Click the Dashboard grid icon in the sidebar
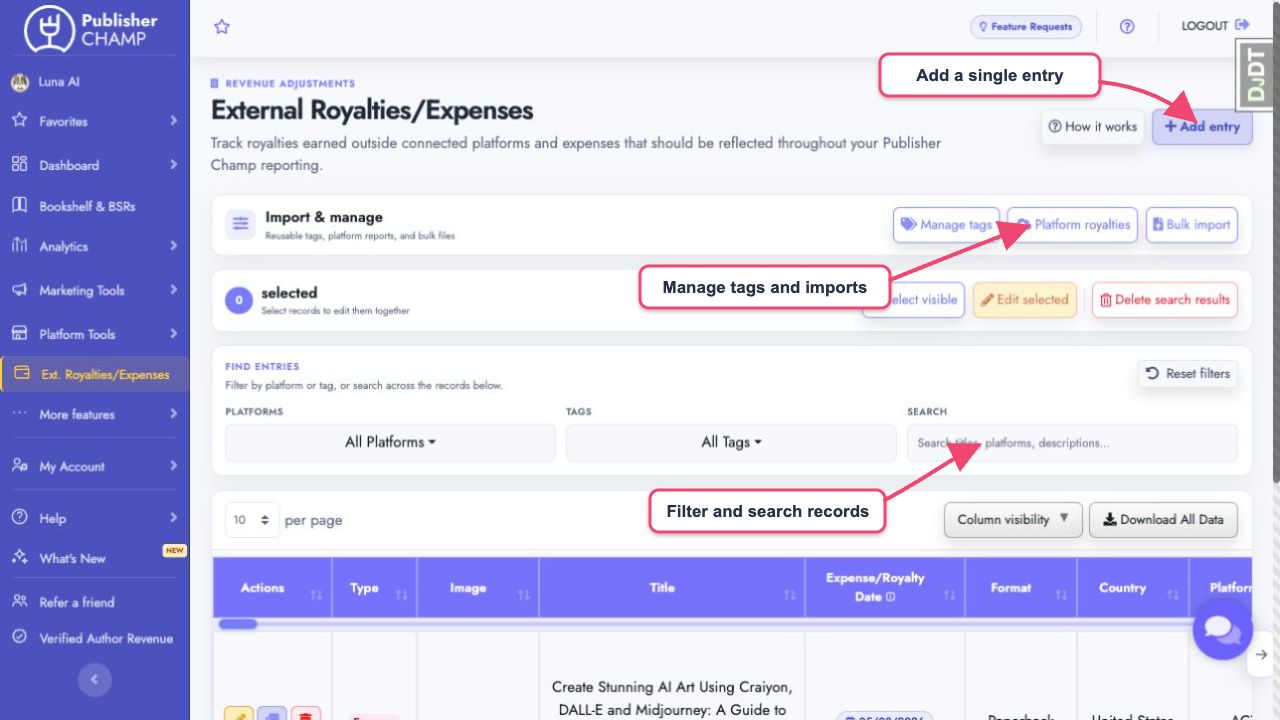Screen dimensions: 1280x720 pyautogui.click(x=19, y=164)
